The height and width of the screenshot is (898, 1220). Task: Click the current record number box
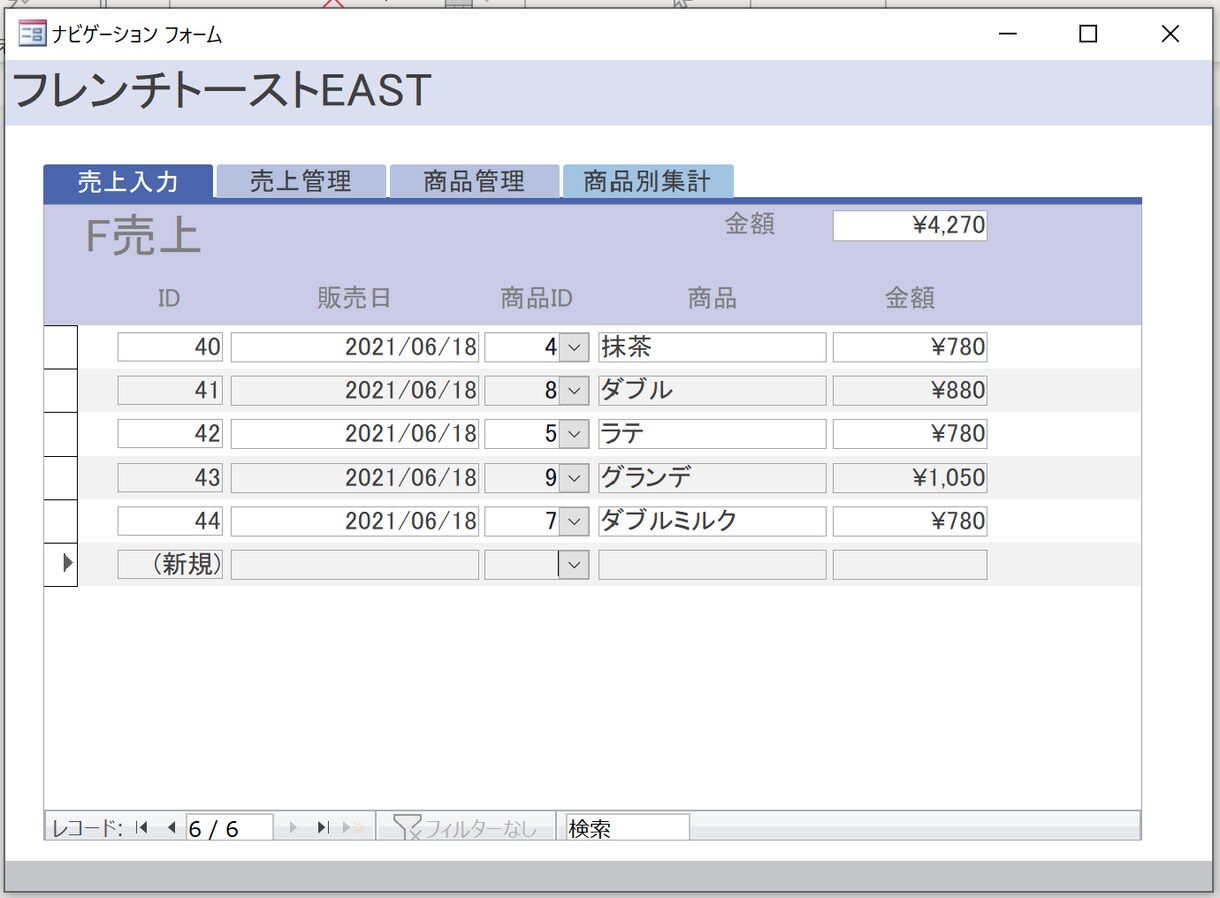[229, 828]
